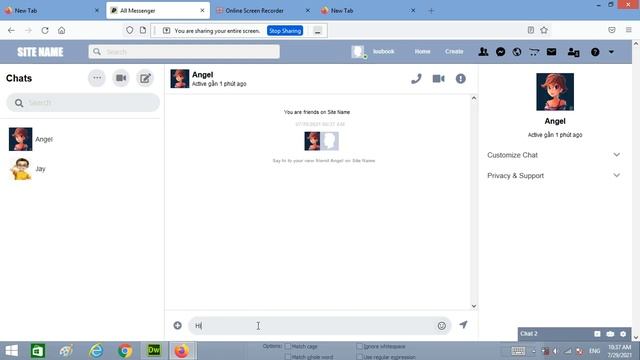The height and width of the screenshot is (360, 640).
Task: Switch to first New Tab
Action: coord(52,11)
